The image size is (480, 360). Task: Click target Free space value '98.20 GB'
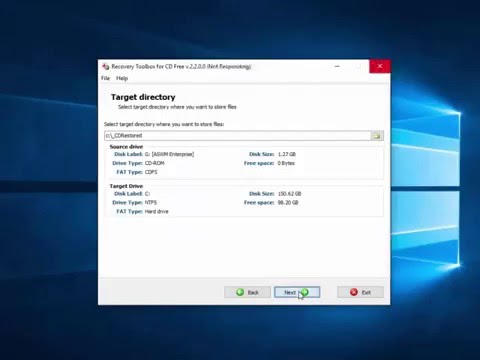click(x=288, y=203)
